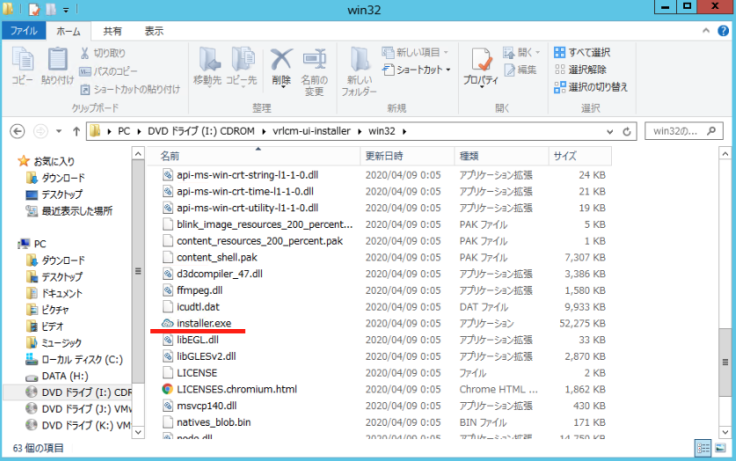Sort by the Type column header
The width and height of the screenshot is (736, 461).
pyautogui.click(x=501, y=156)
